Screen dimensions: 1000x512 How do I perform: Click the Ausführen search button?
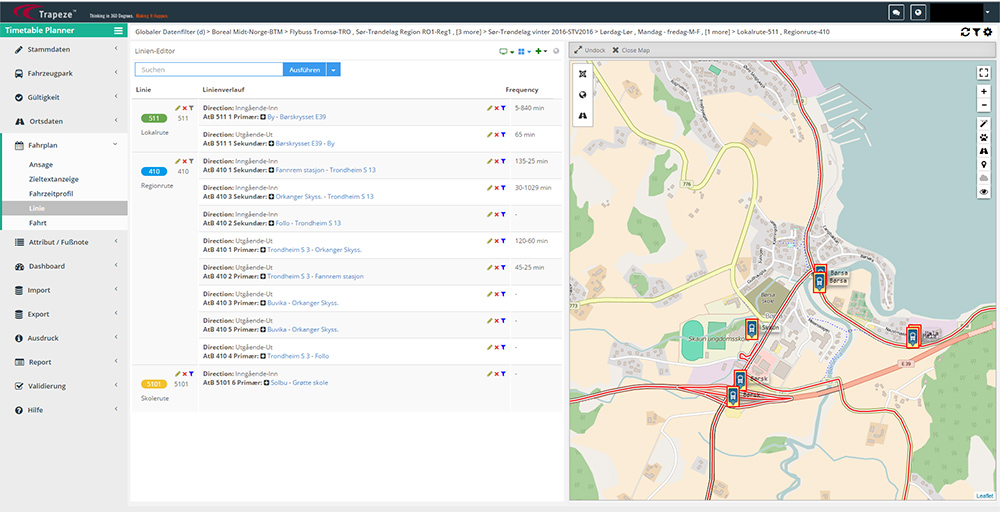pos(305,69)
